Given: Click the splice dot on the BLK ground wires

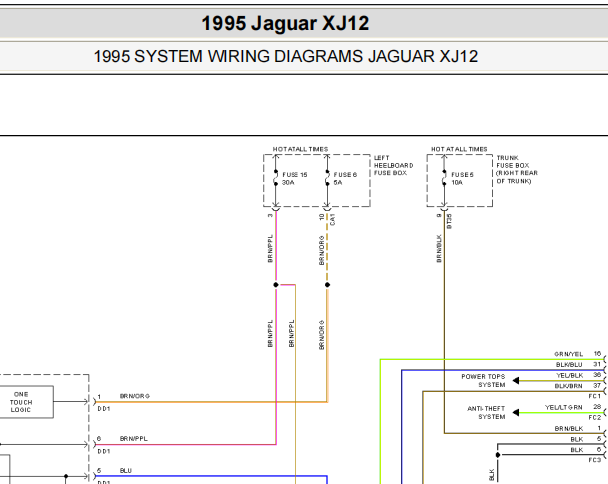Looking at the screenshot, I should pyautogui.click(x=497, y=455).
